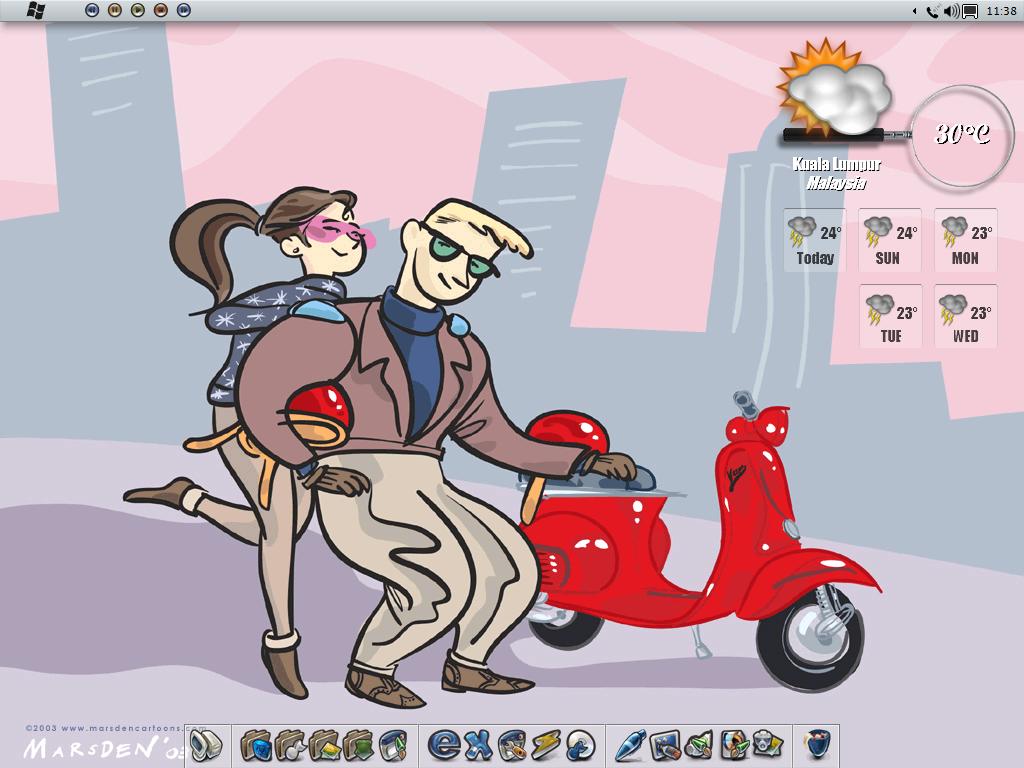1024x768 pixels.
Task: Open the Internet Explorer dock icon
Action: [444, 745]
